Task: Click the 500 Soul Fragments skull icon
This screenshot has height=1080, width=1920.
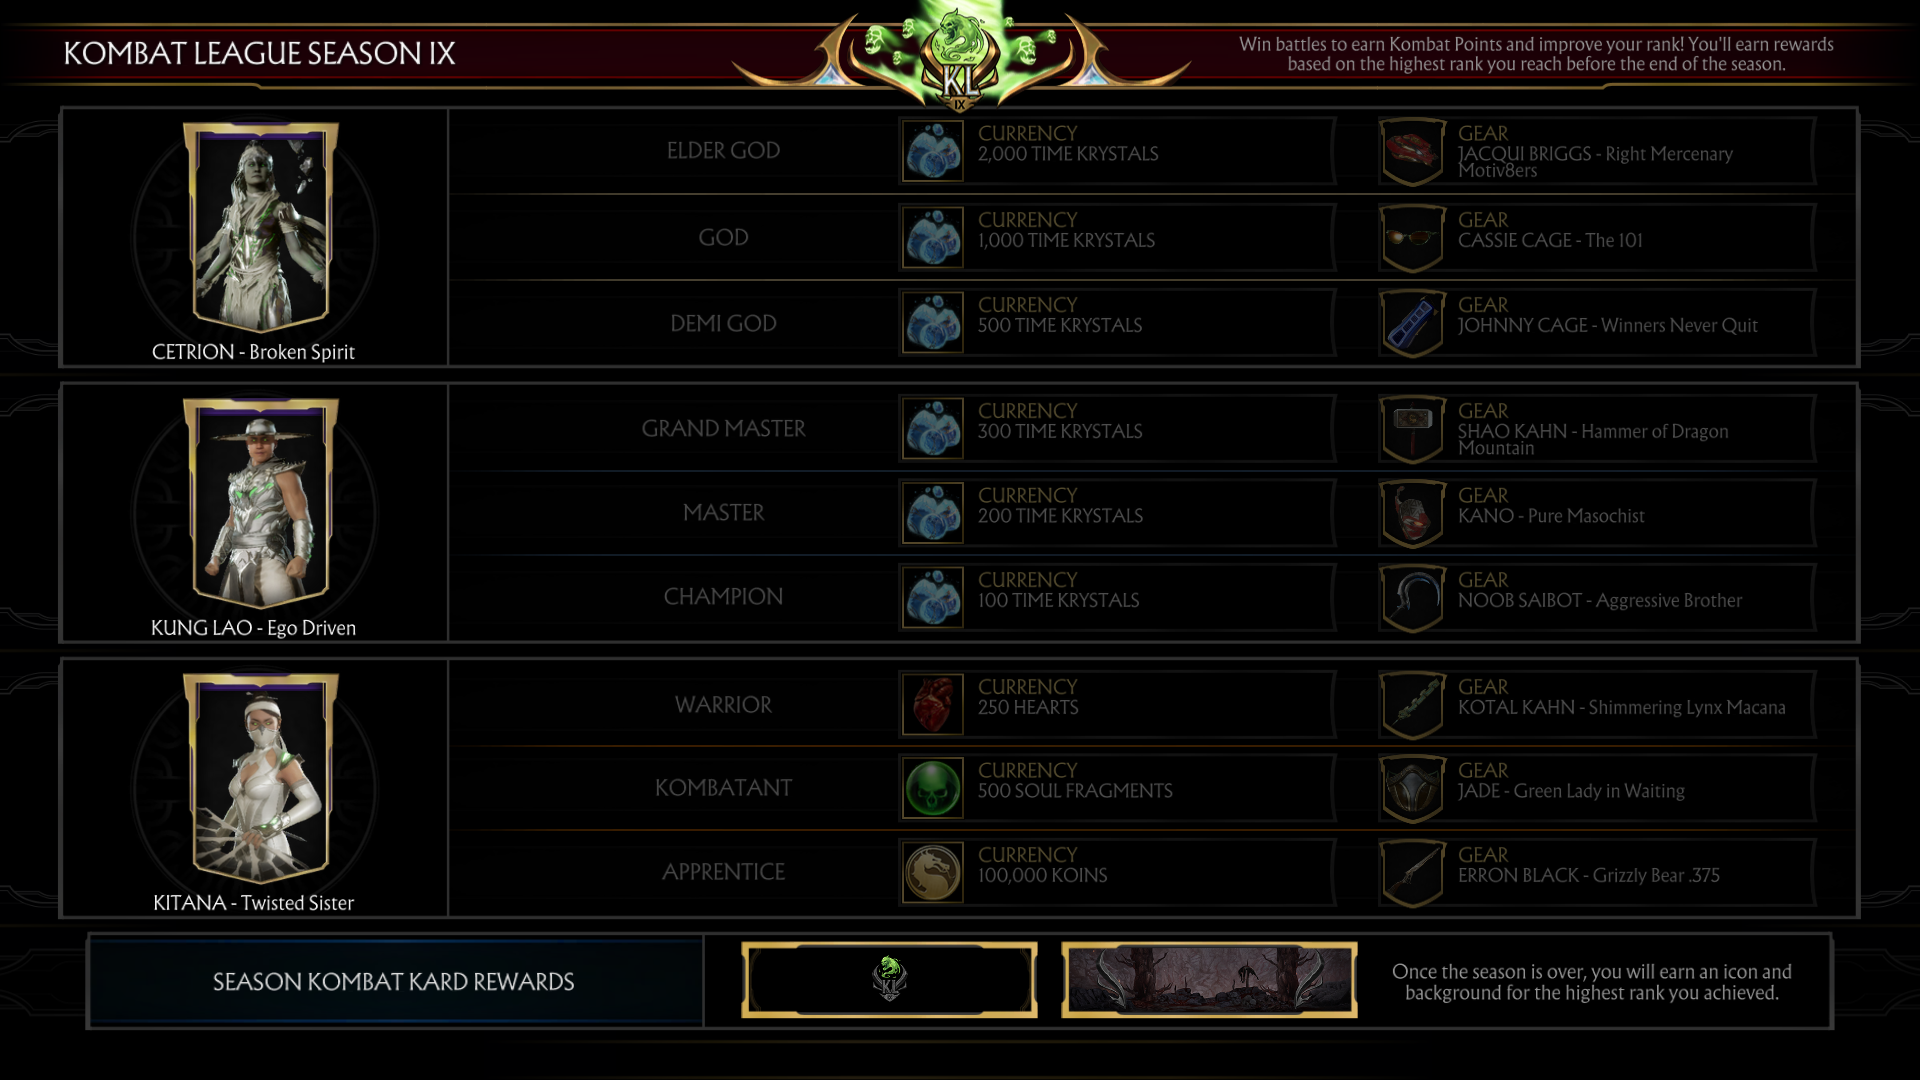Action: pyautogui.click(x=932, y=788)
